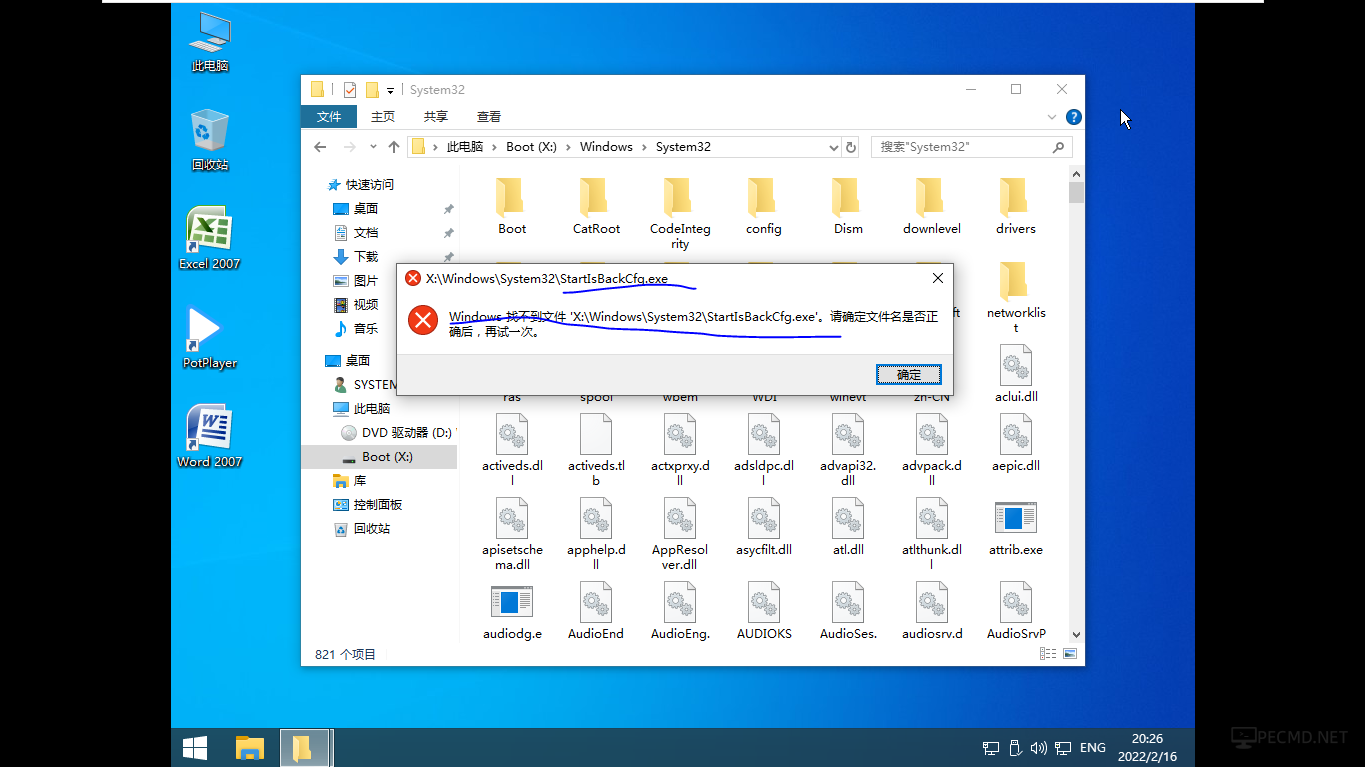Launch PotPlayer from the desktop
This screenshot has height=767, width=1365.
[209, 337]
